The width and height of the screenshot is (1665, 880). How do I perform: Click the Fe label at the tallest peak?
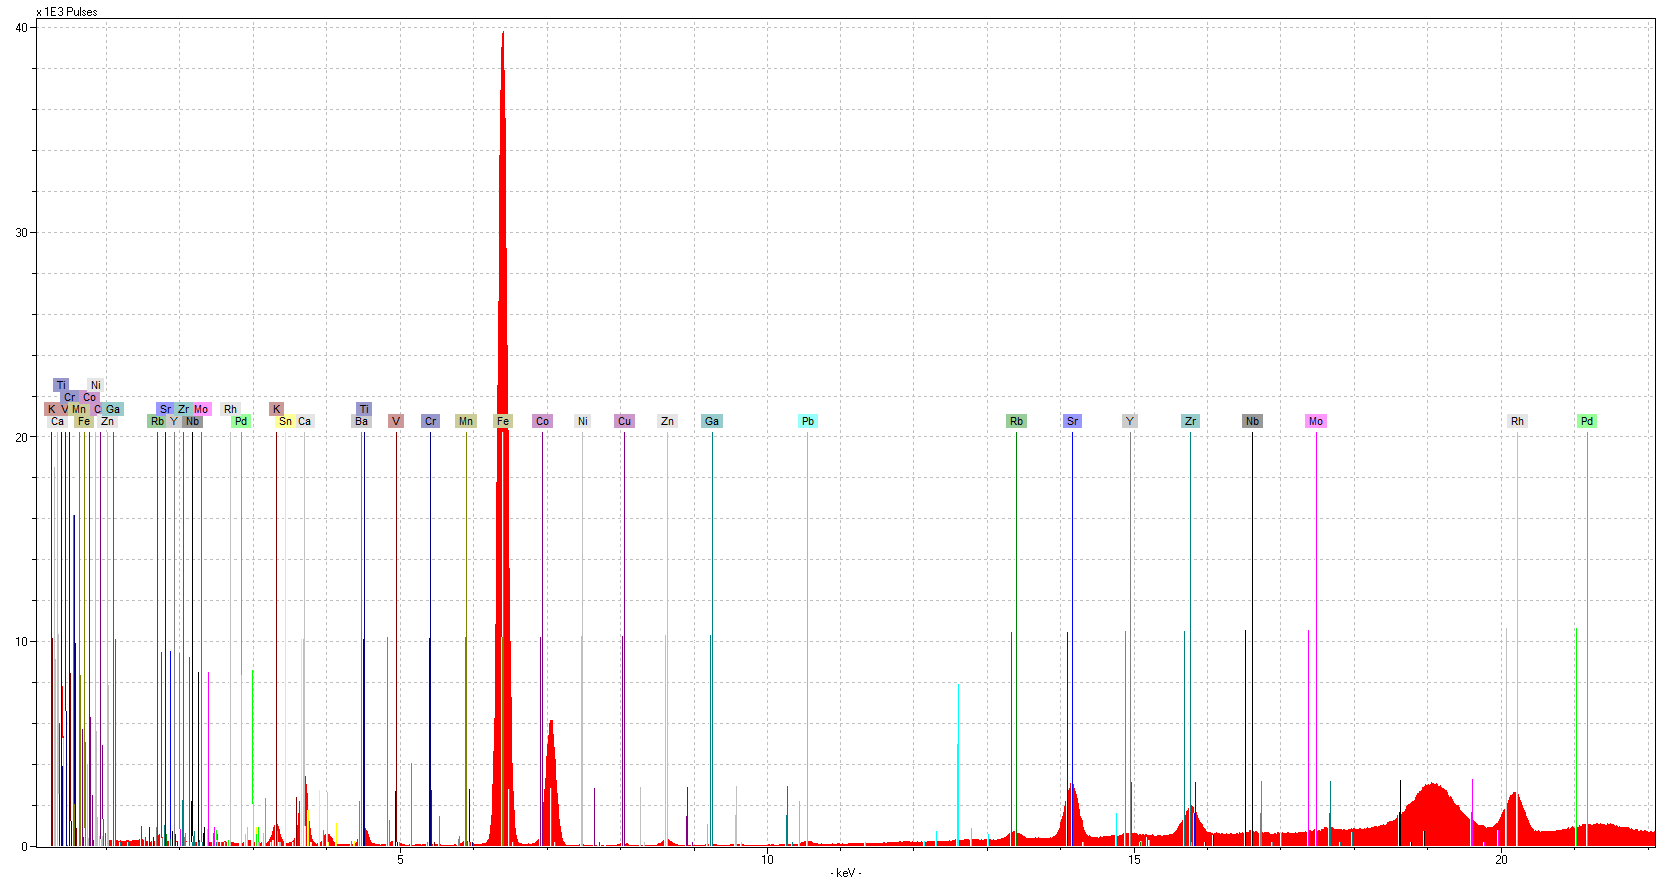tap(503, 421)
